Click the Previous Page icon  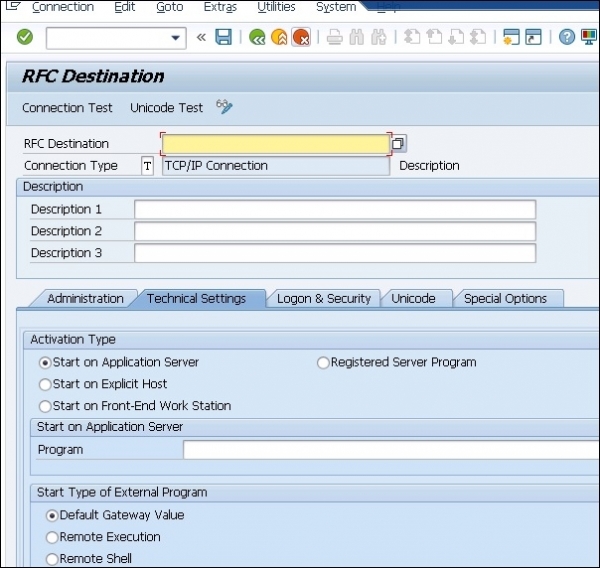click(434, 37)
